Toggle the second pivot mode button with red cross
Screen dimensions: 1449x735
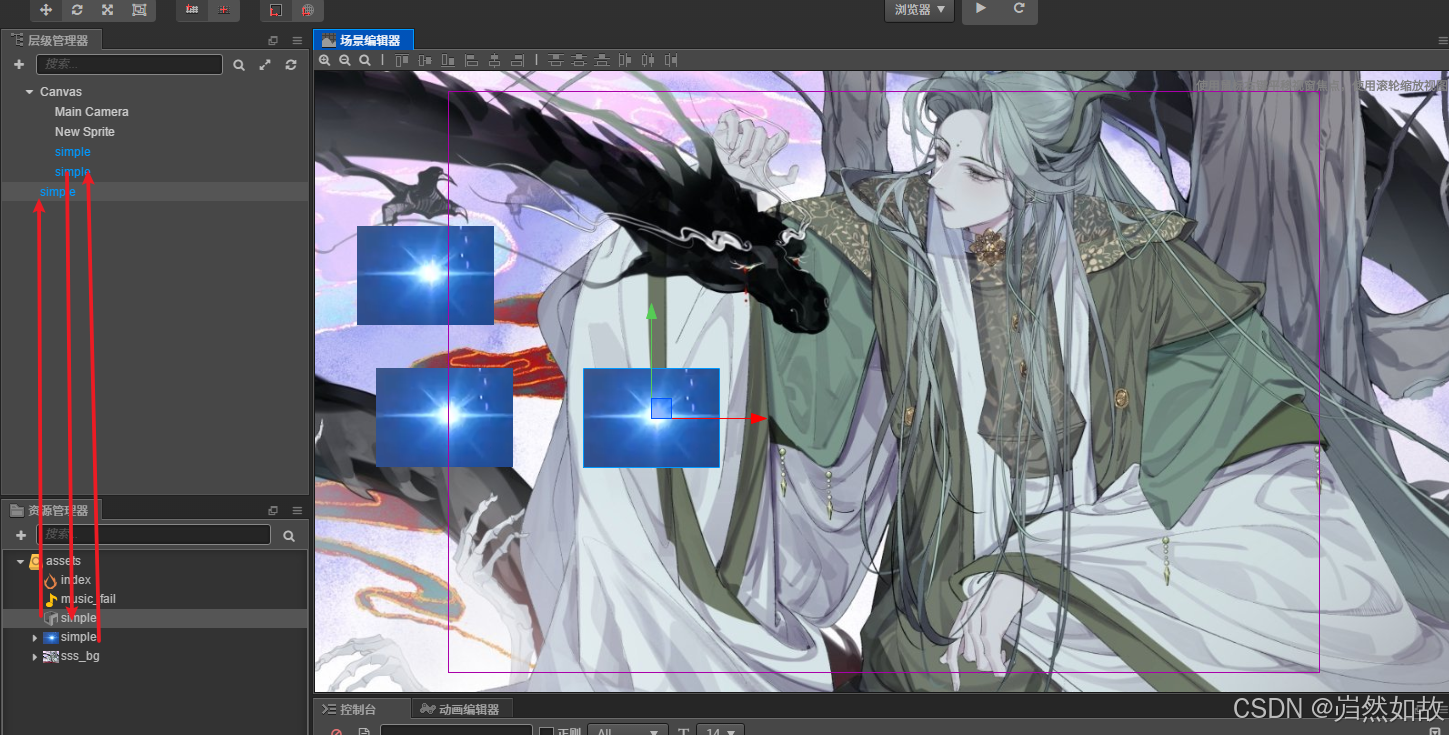(x=223, y=10)
